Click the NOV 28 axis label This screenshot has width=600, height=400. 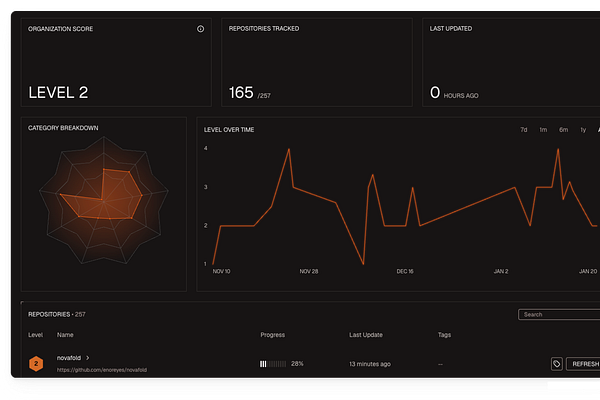(309, 271)
